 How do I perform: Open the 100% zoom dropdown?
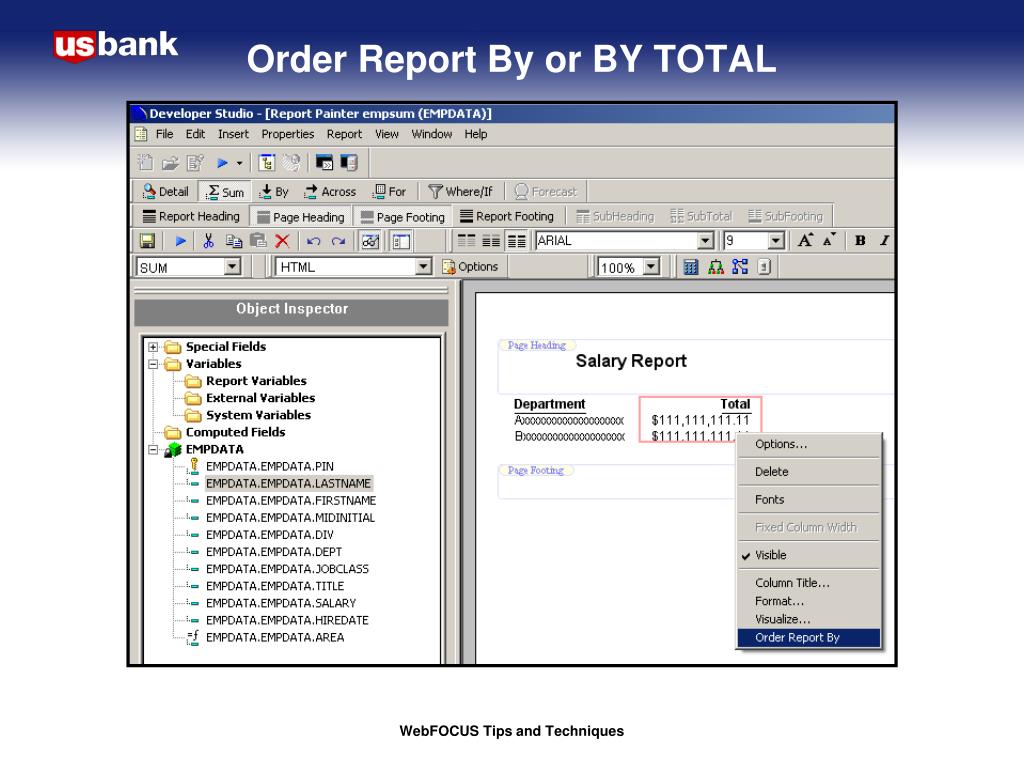(651, 267)
